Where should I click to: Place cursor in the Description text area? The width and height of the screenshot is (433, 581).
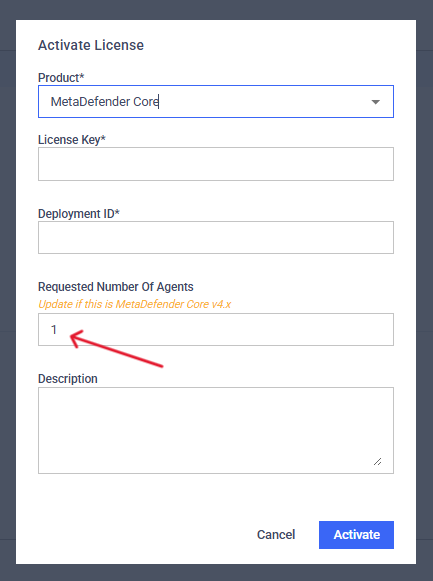(216, 430)
